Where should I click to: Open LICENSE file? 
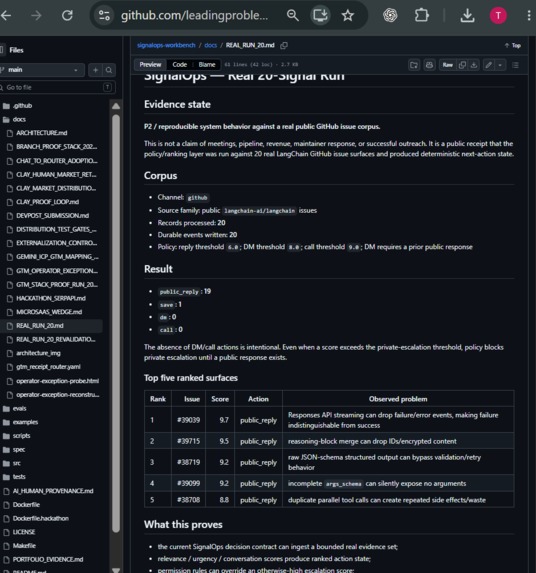(24, 532)
